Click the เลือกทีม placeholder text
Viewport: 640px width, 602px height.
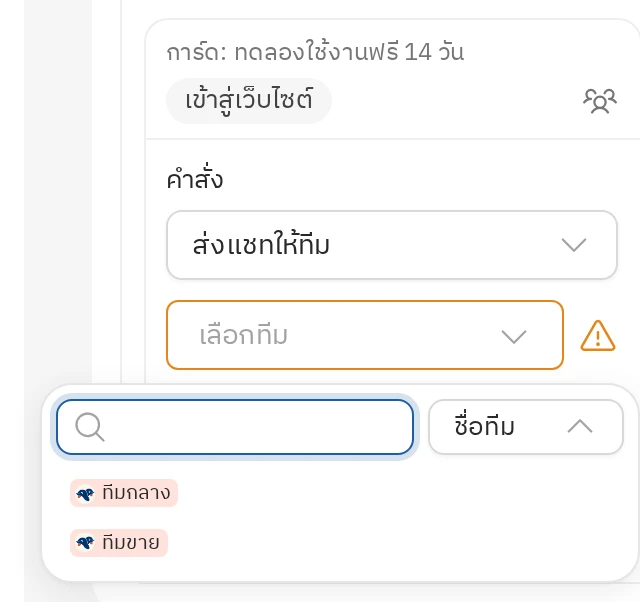[244, 335]
